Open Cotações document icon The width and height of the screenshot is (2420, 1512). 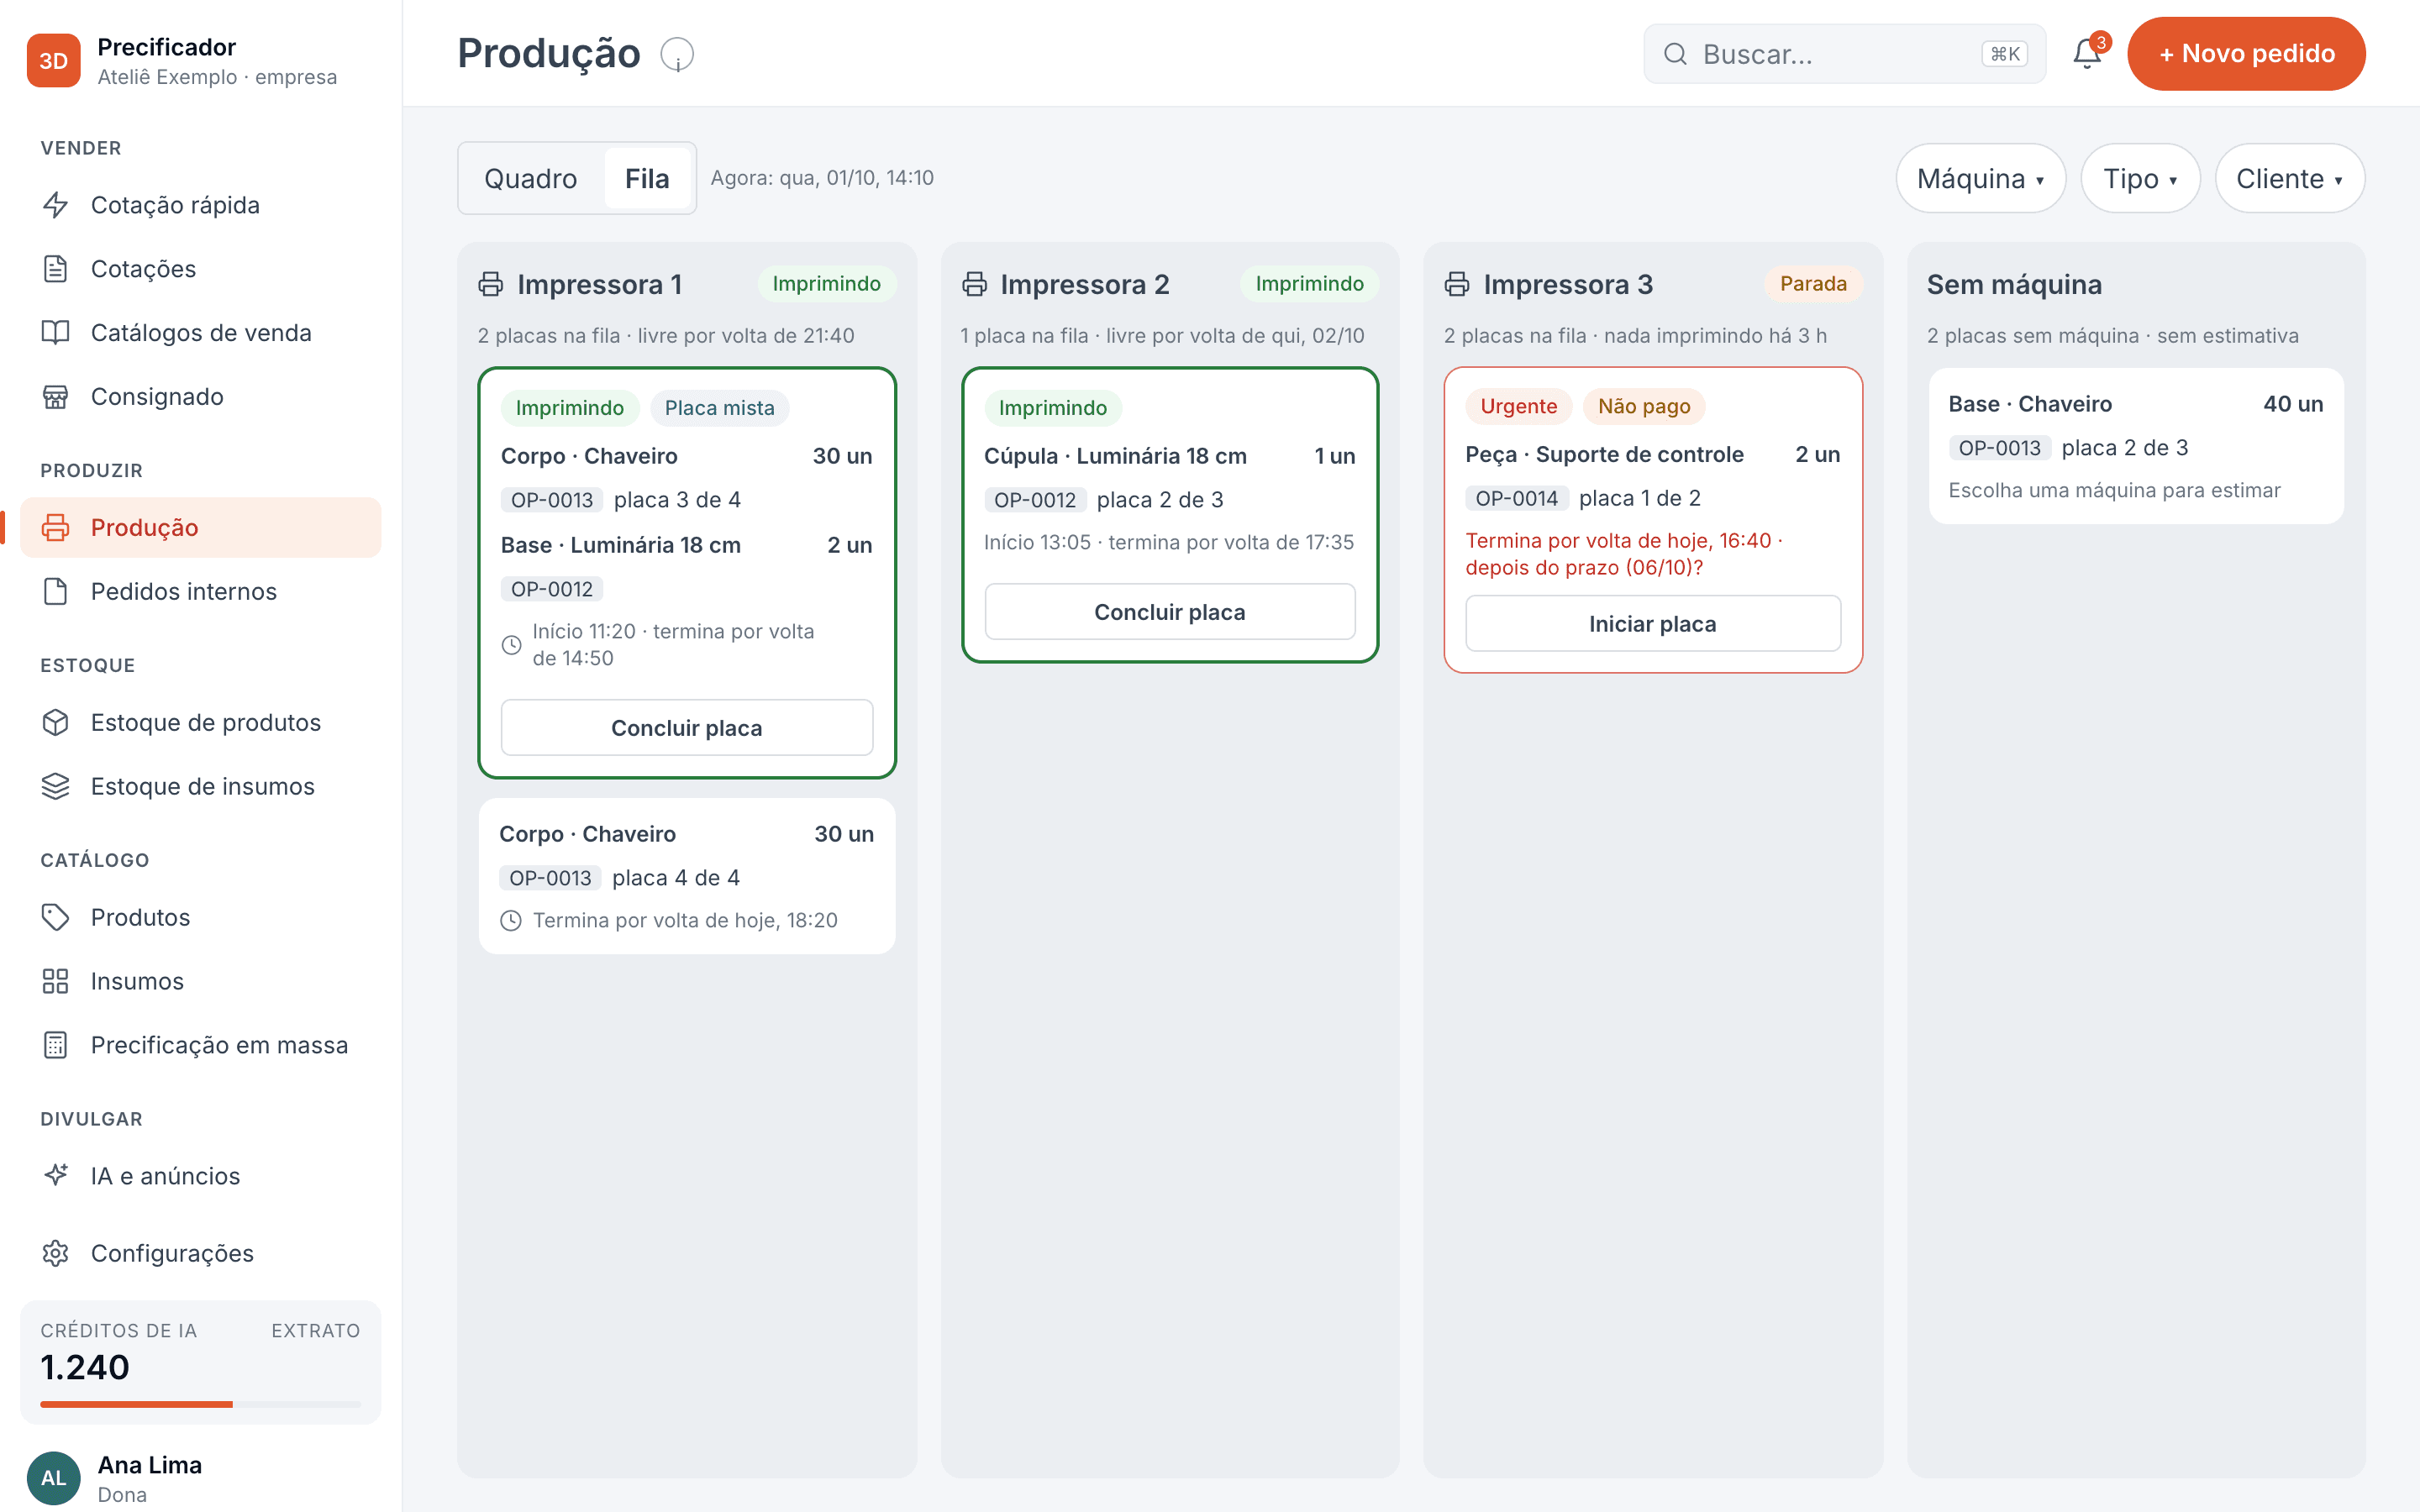[x=56, y=269]
